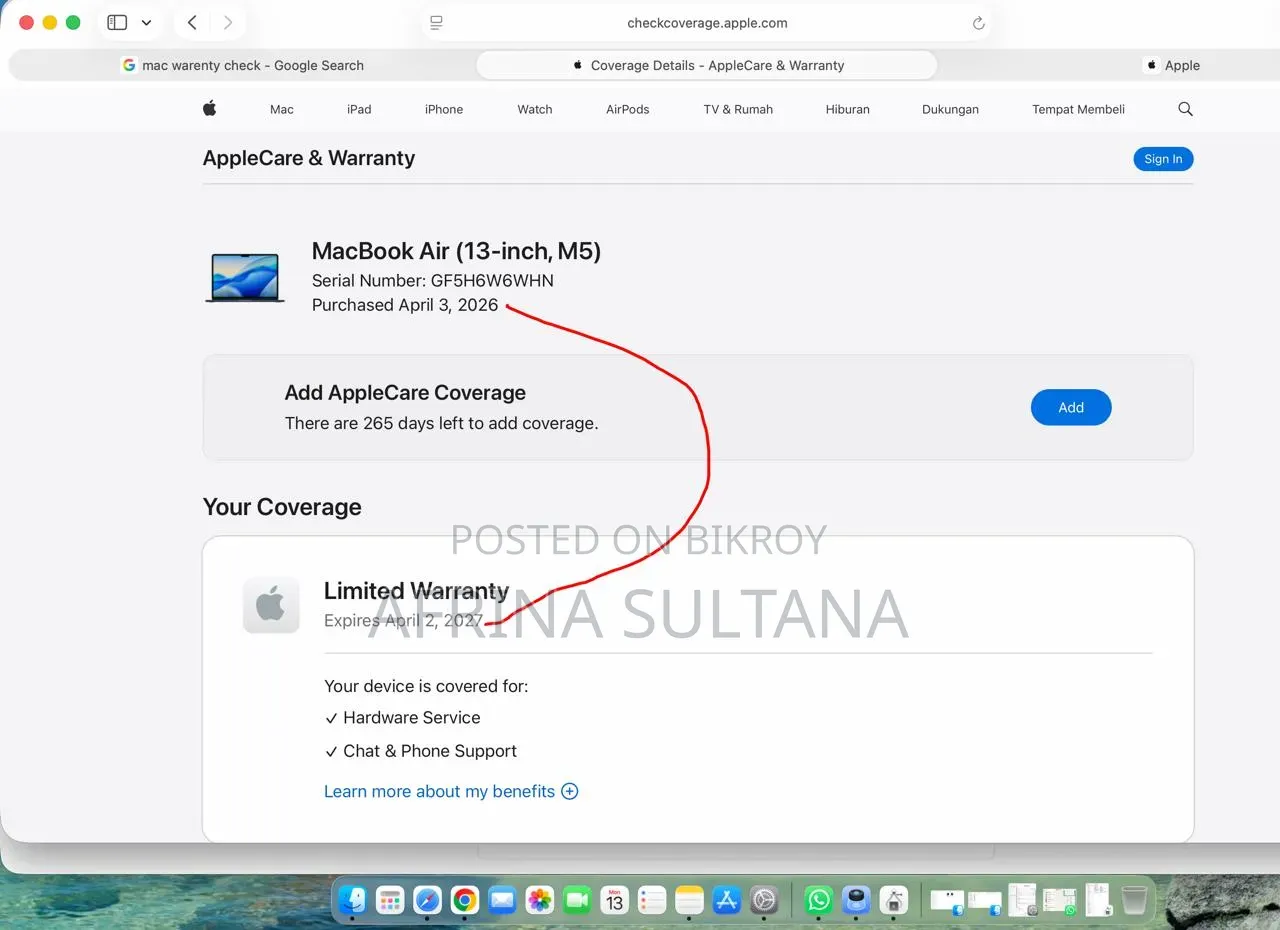The image size is (1280, 930).
Task: Toggle the Safari sidebar icon
Action: click(117, 22)
